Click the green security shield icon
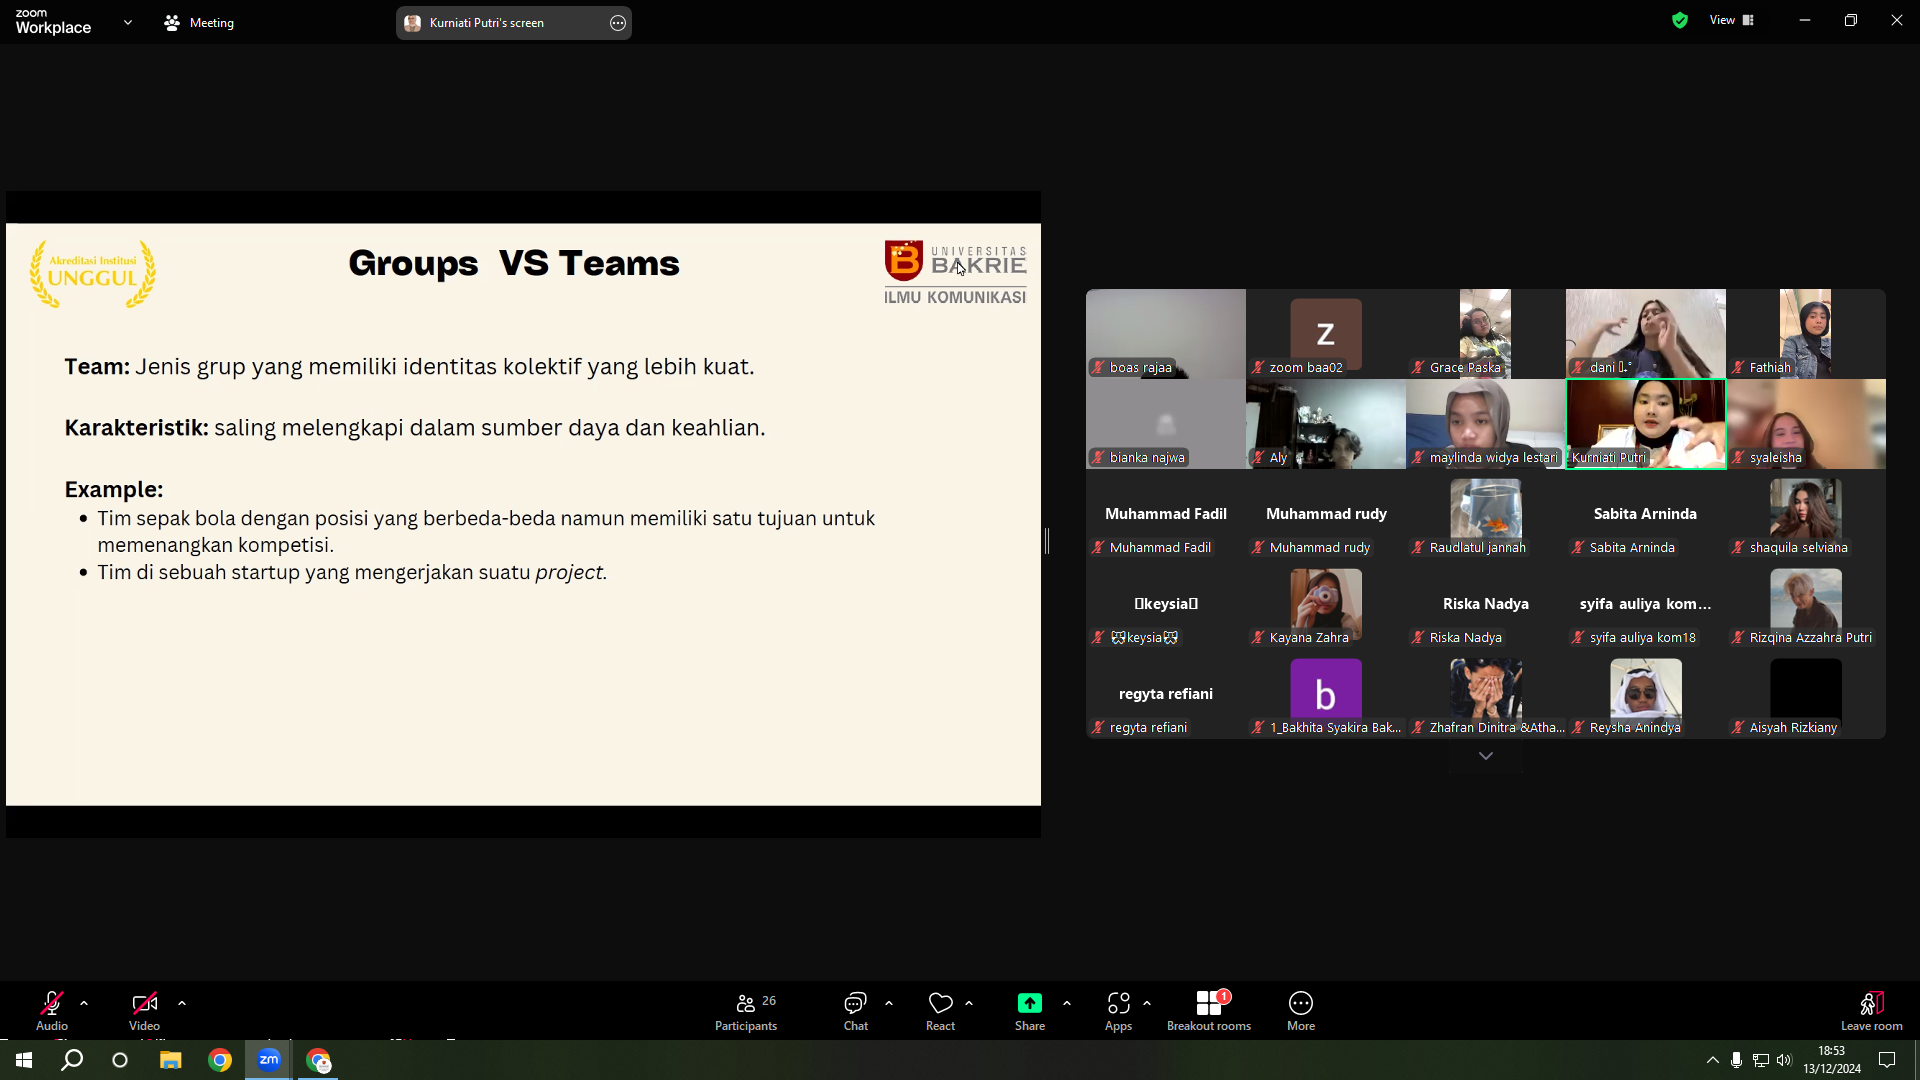Viewport: 1920px width, 1080px height. (x=1680, y=20)
